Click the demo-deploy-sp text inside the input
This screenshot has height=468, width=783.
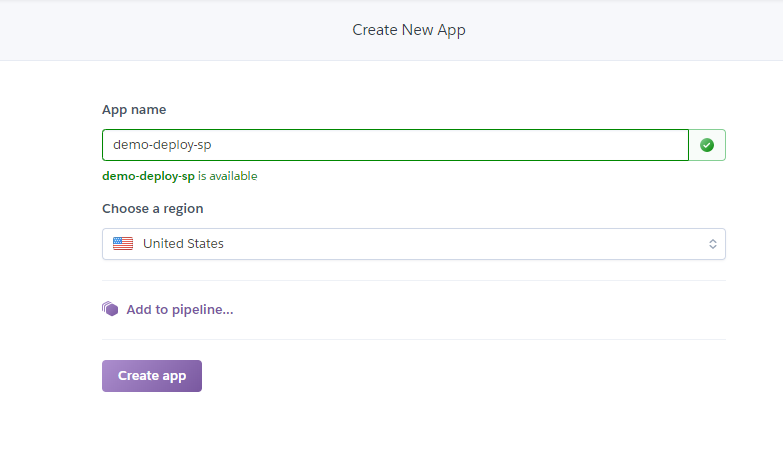162,145
